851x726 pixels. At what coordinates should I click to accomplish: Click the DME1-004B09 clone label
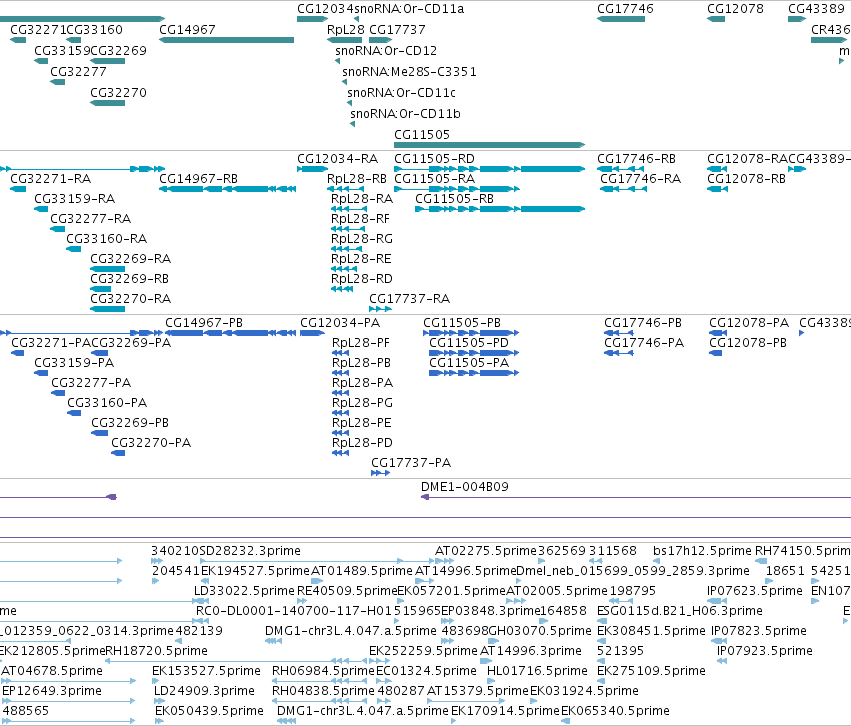pyautogui.click(x=465, y=487)
